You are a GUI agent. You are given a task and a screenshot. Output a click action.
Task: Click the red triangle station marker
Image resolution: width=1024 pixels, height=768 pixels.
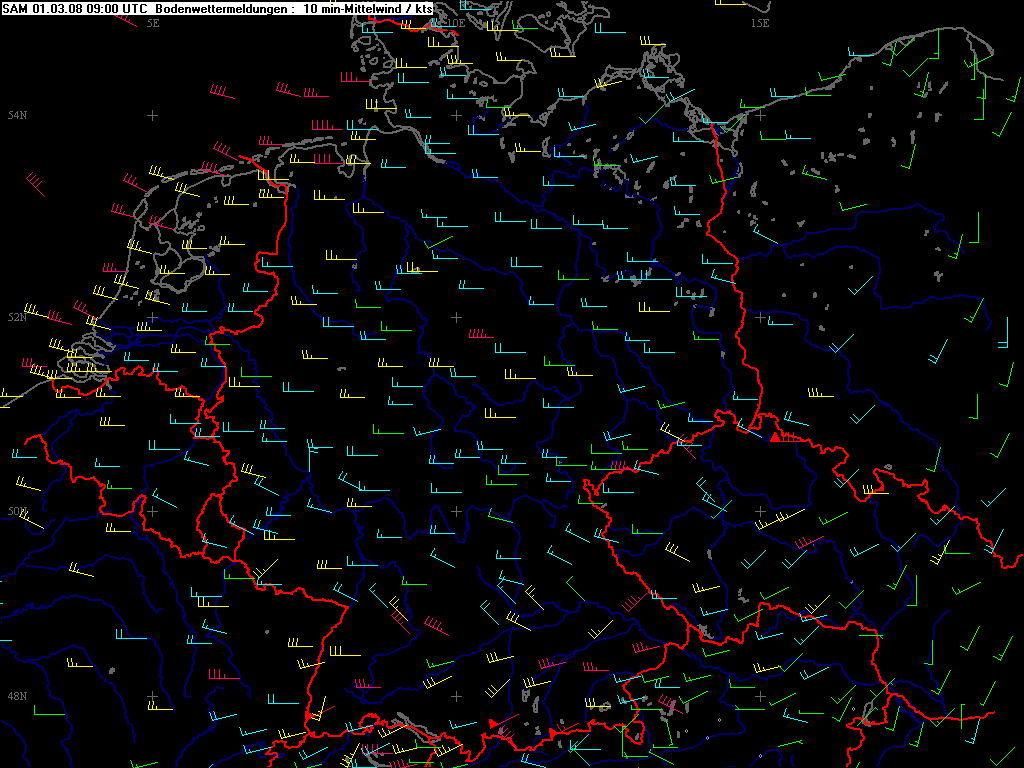pyautogui.click(x=775, y=435)
